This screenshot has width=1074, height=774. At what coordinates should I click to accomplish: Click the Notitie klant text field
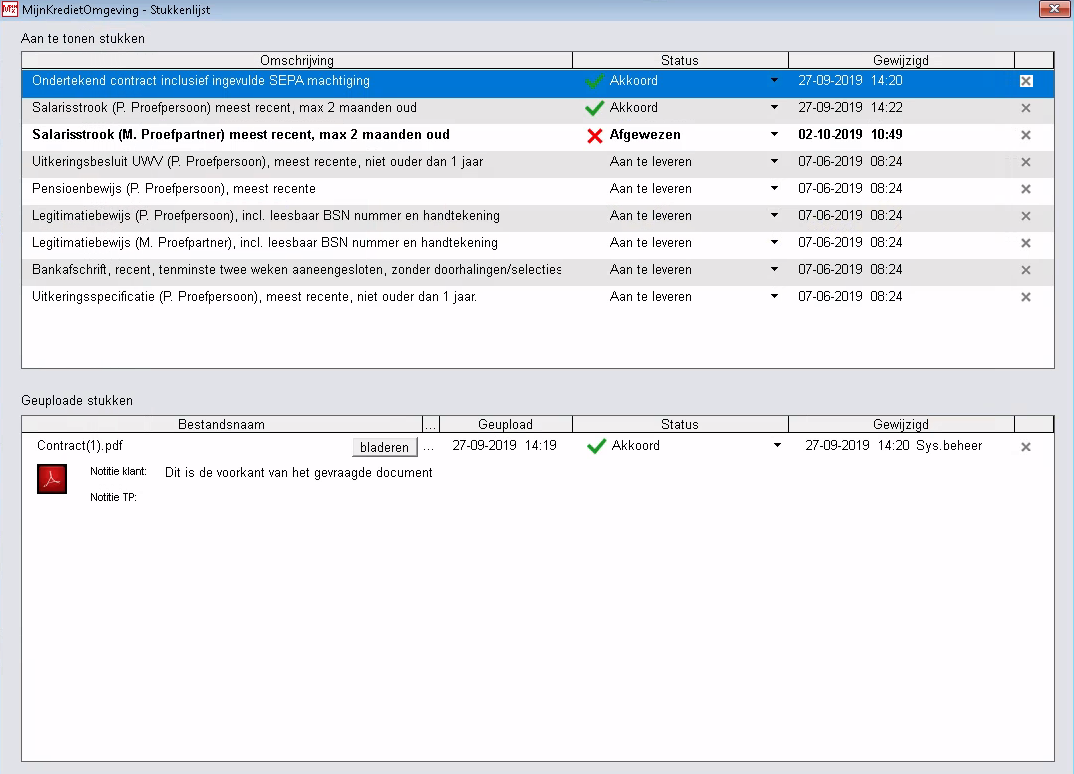click(x=298, y=473)
